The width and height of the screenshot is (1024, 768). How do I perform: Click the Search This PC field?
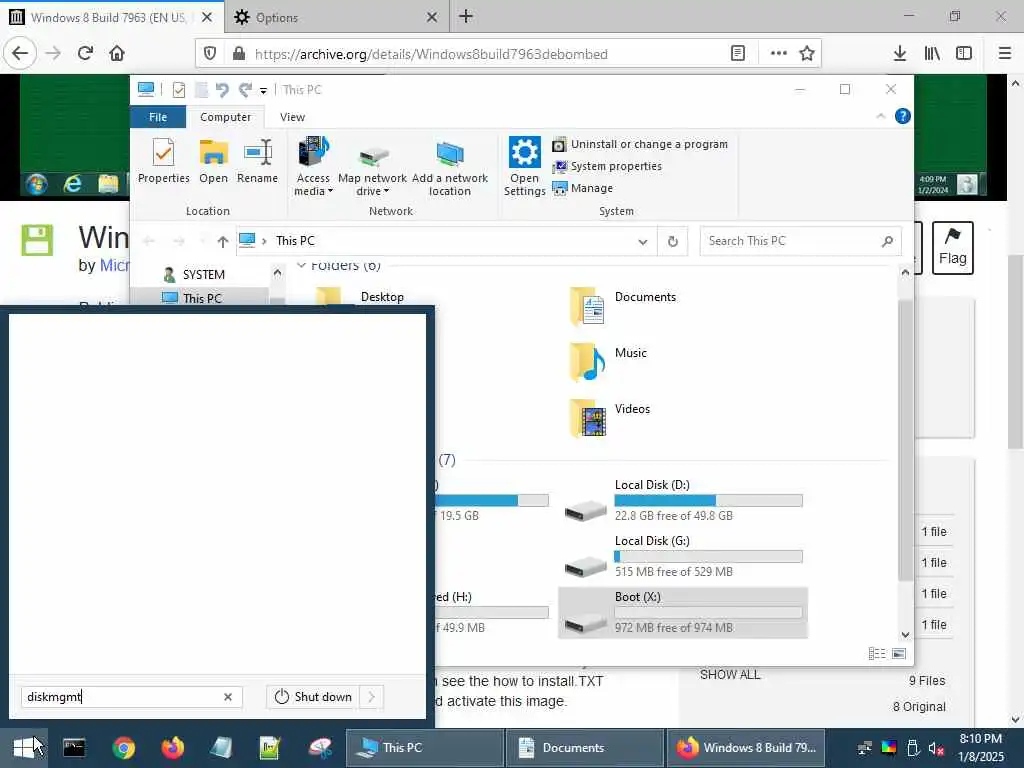(x=801, y=241)
